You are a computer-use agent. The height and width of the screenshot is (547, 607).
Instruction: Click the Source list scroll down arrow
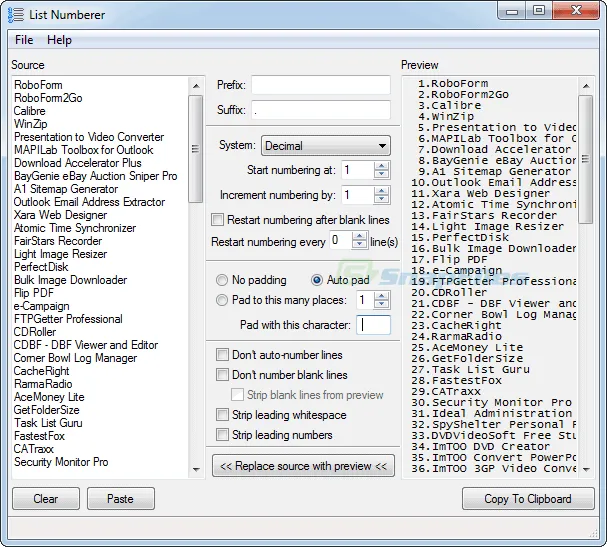pyautogui.click(x=196, y=470)
